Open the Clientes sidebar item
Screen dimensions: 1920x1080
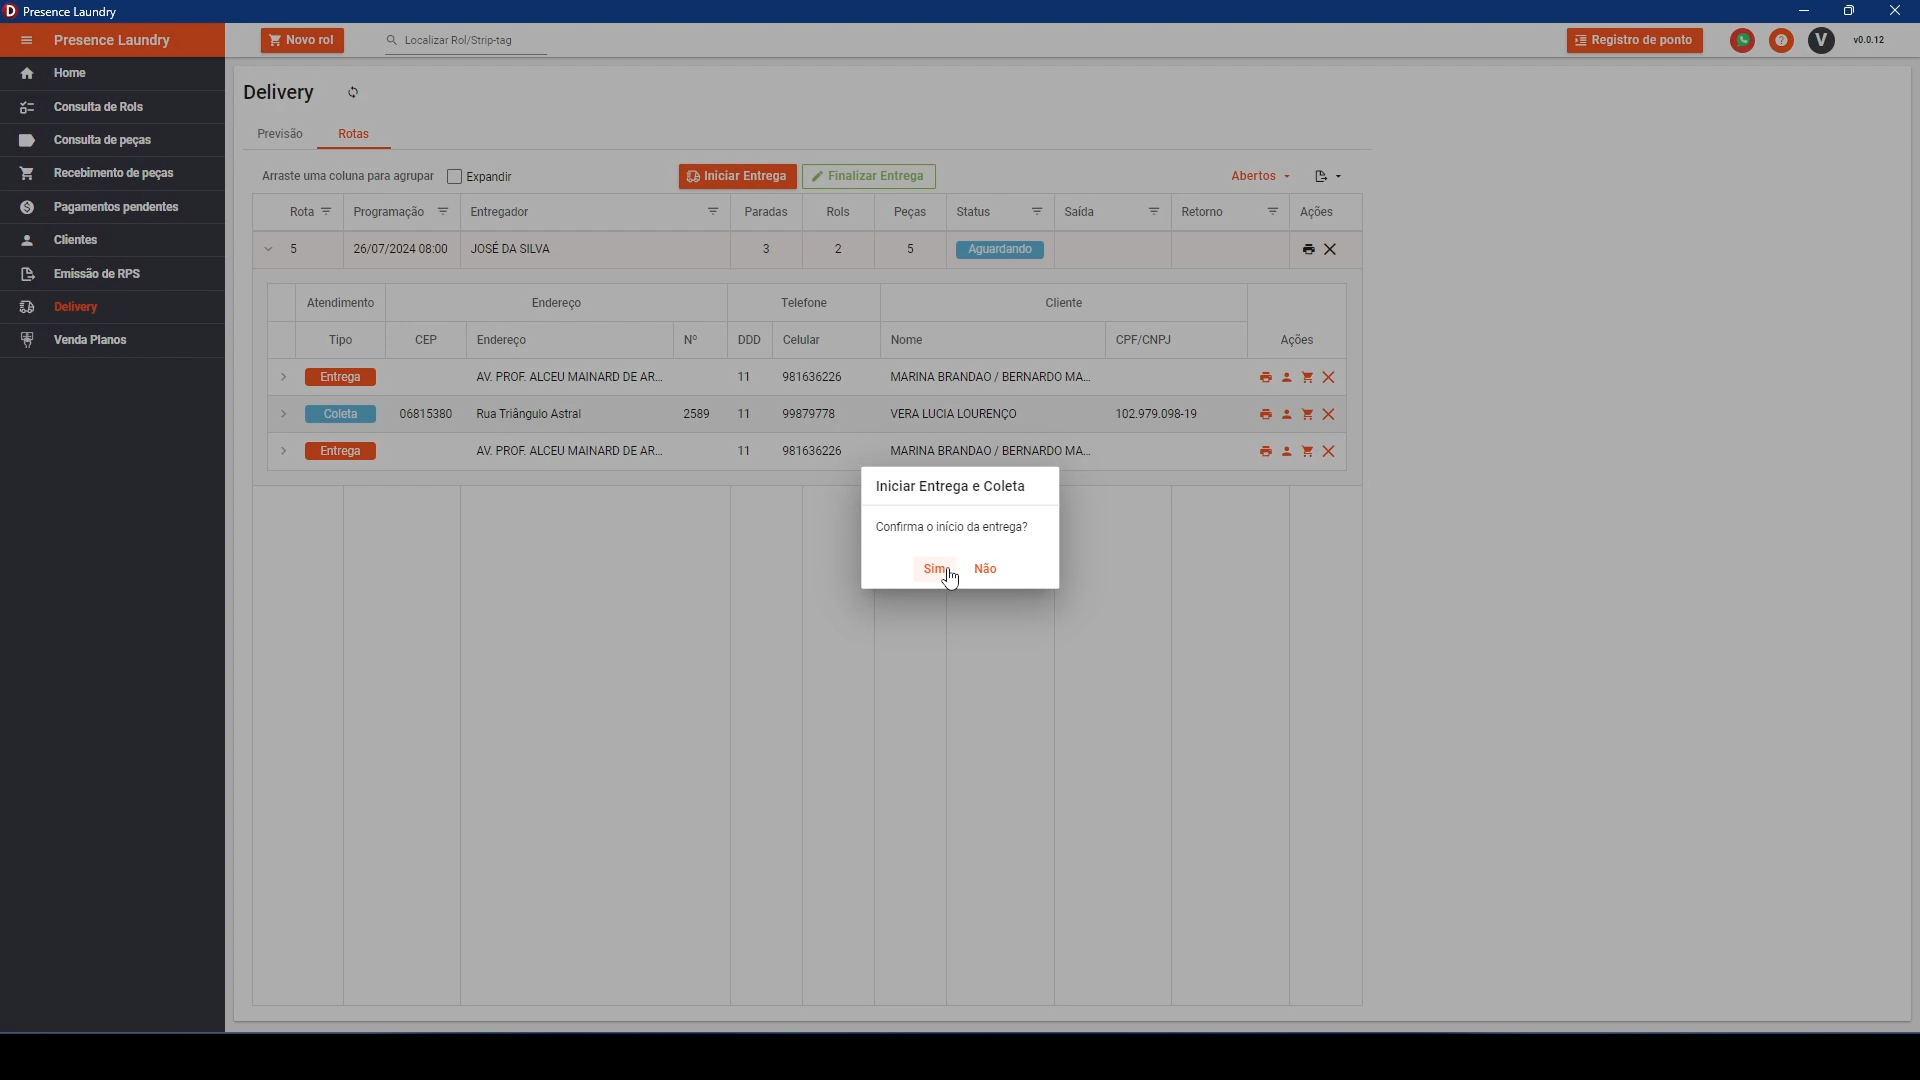click(x=112, y=240)
